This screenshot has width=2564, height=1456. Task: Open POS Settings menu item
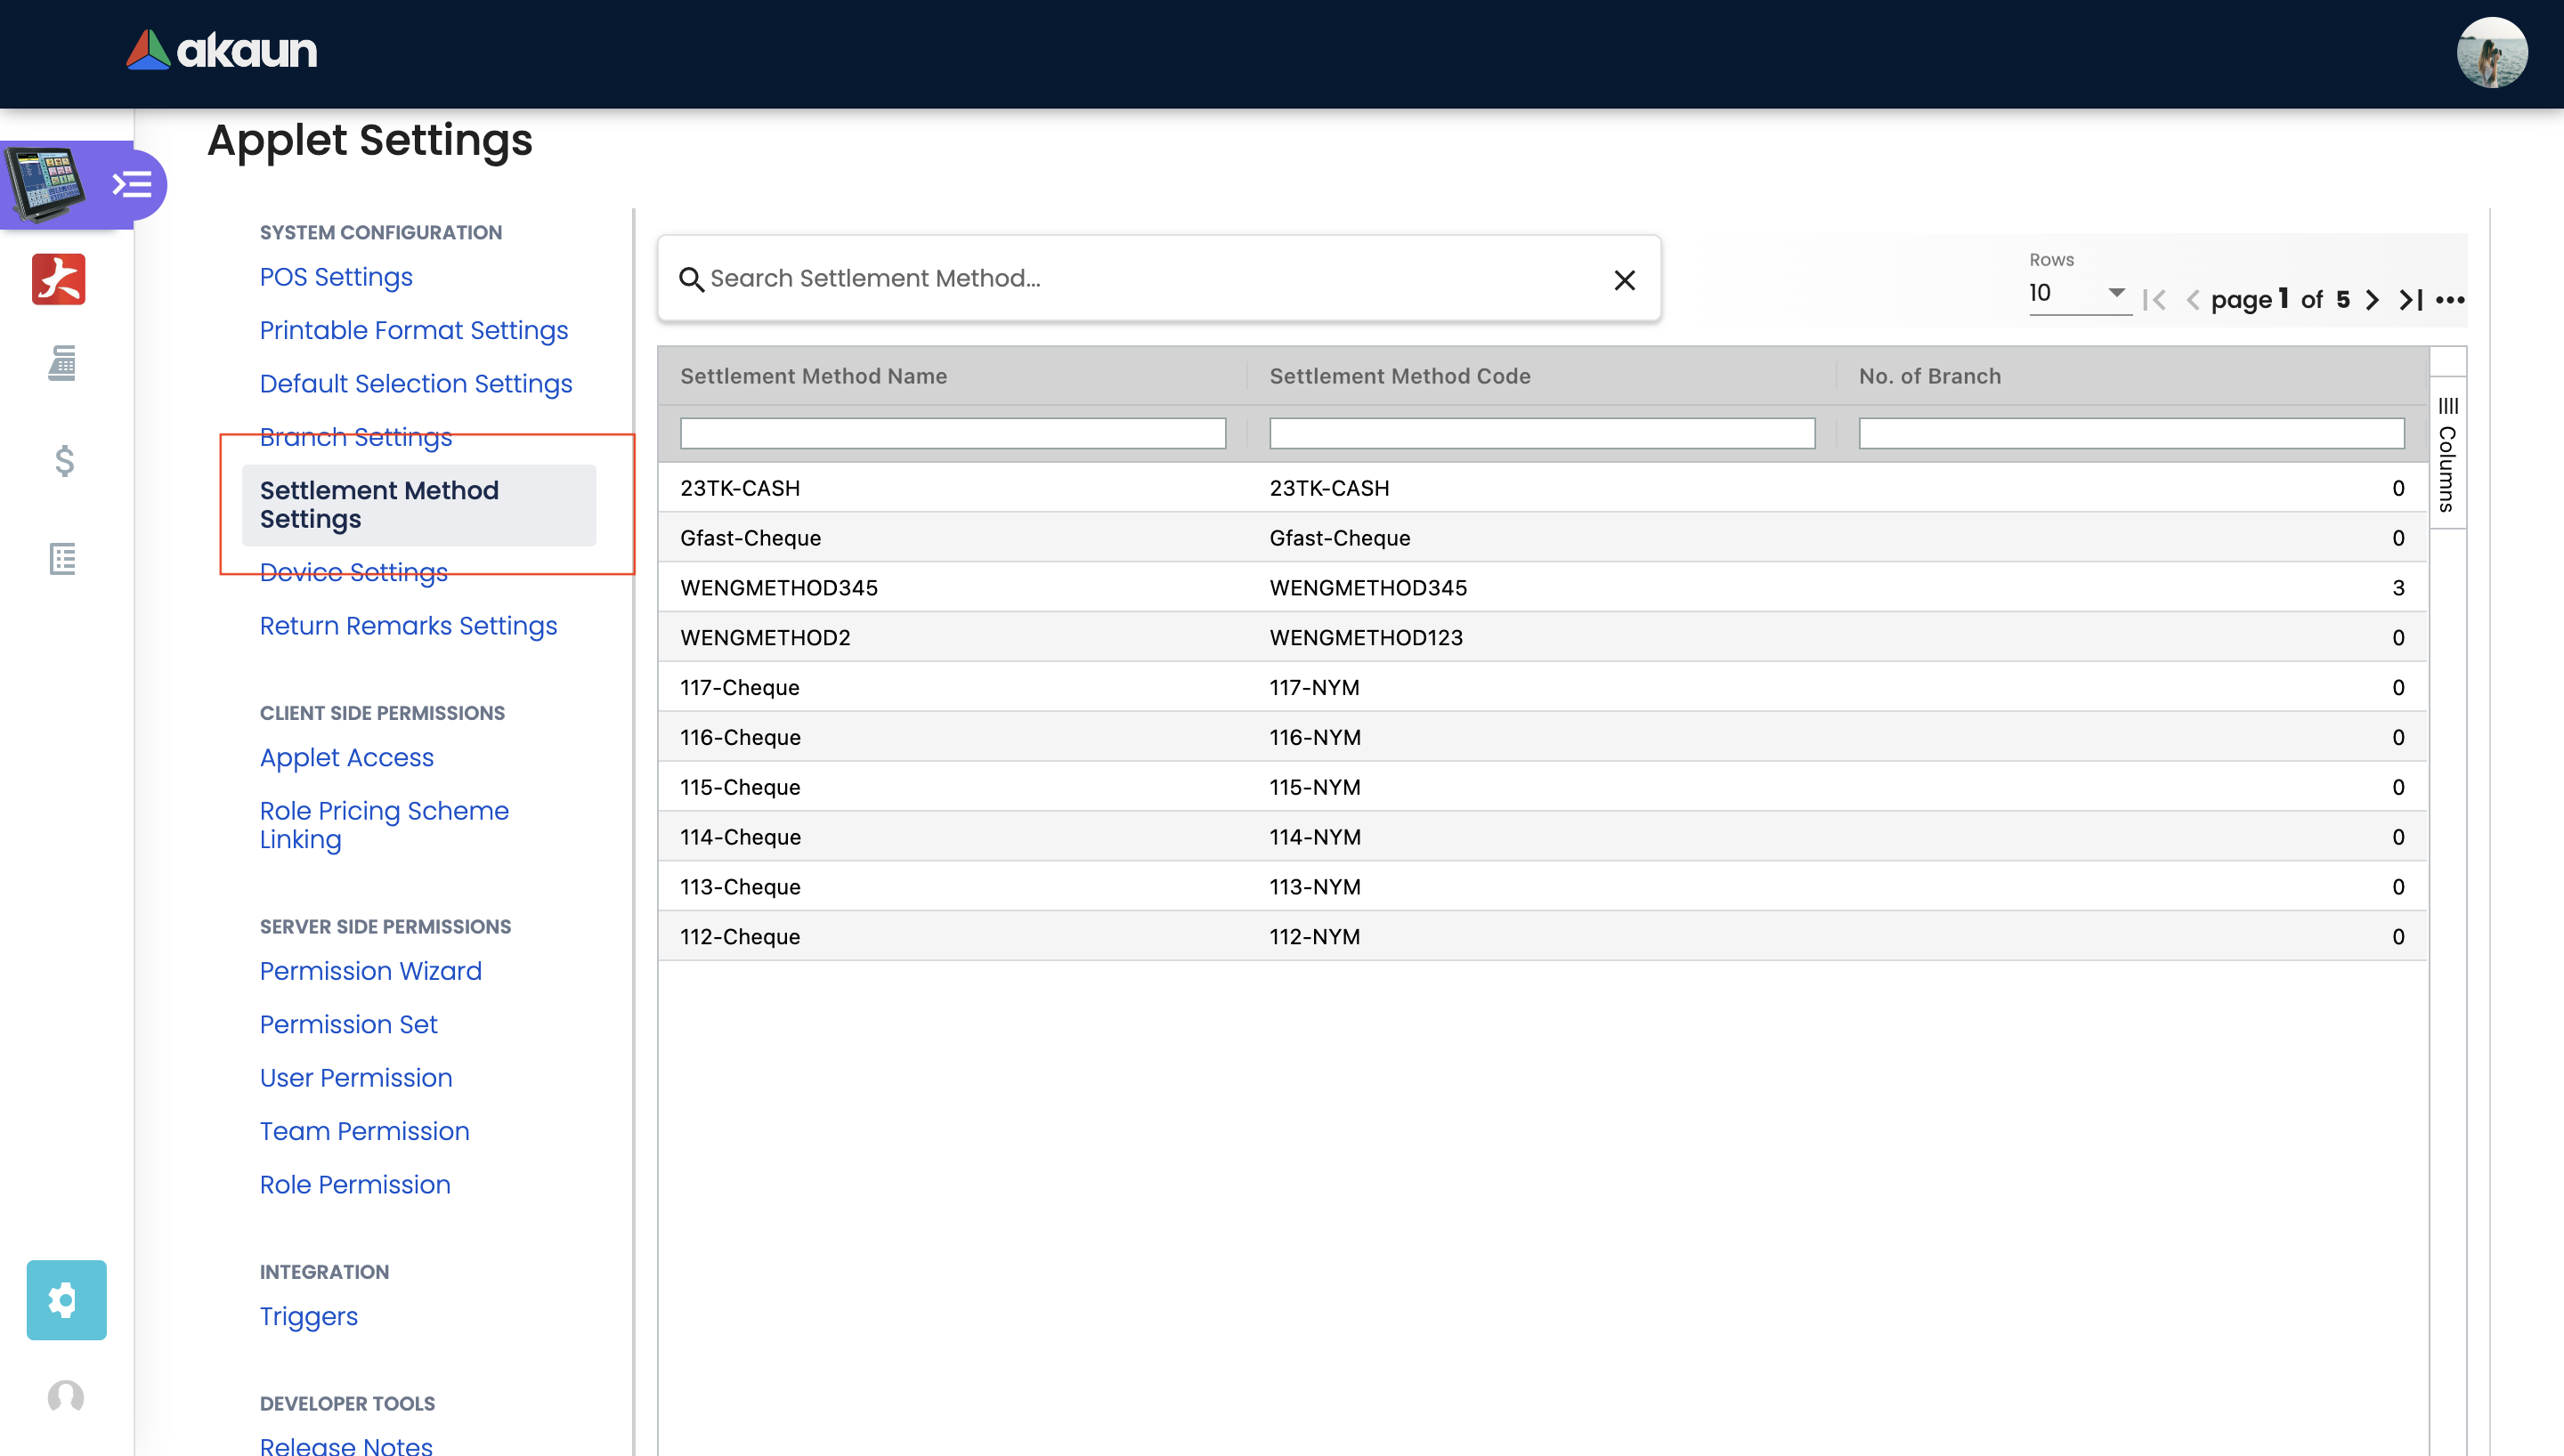[336, 277]
